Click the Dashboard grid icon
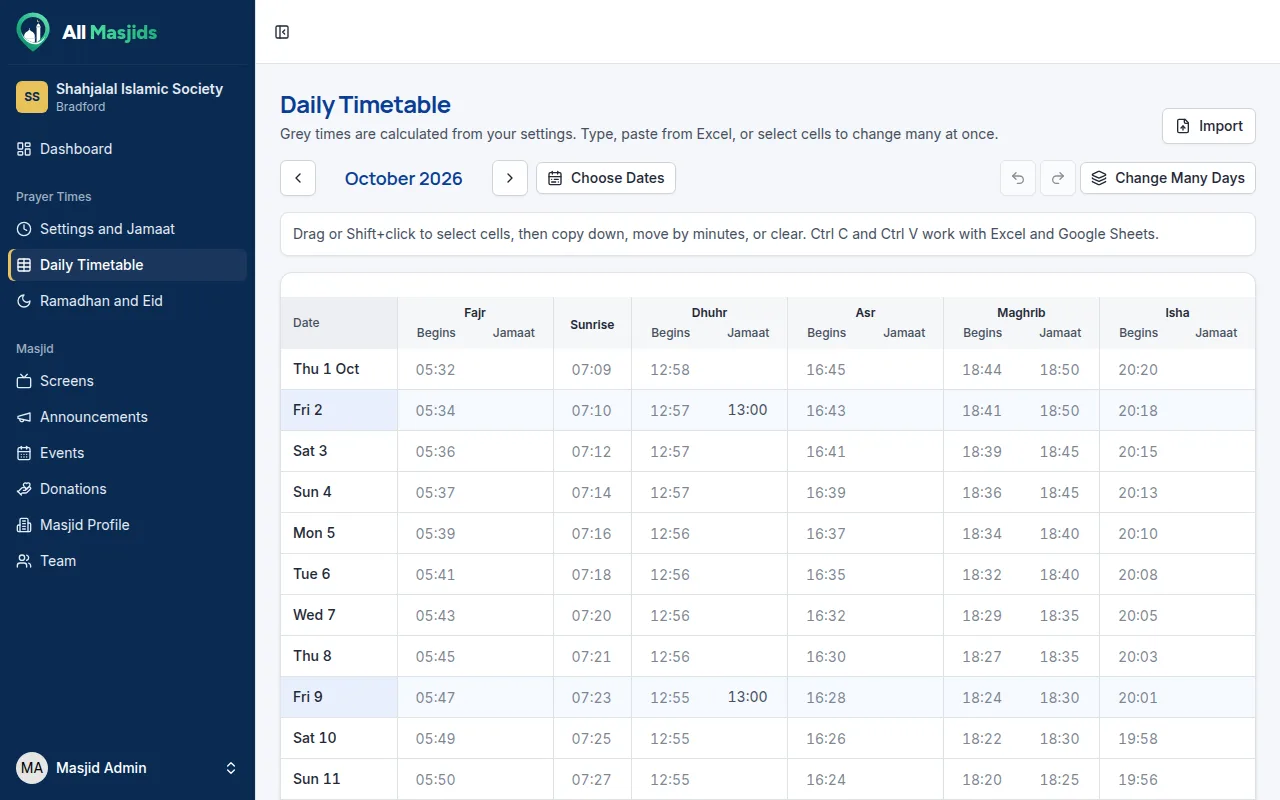This screenshot has width=1280, height=800. tap(24, 149)
